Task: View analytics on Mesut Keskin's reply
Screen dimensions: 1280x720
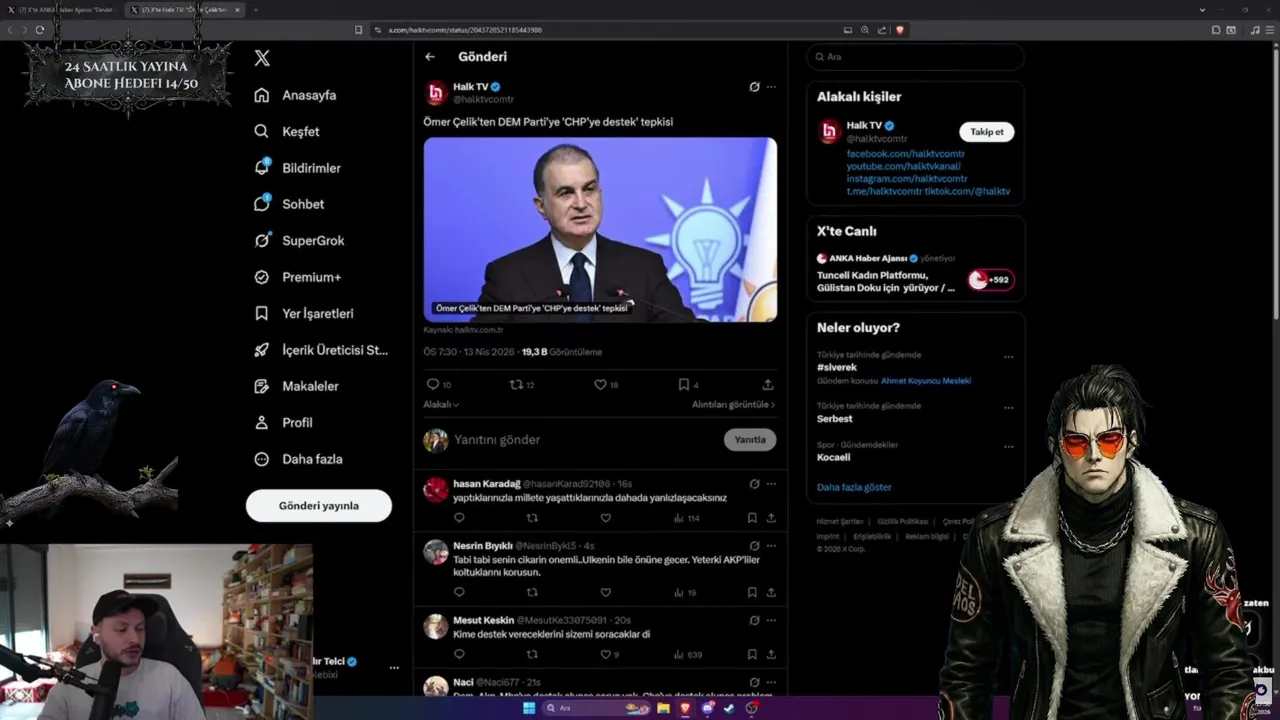Action: click(x=688, y=655)
